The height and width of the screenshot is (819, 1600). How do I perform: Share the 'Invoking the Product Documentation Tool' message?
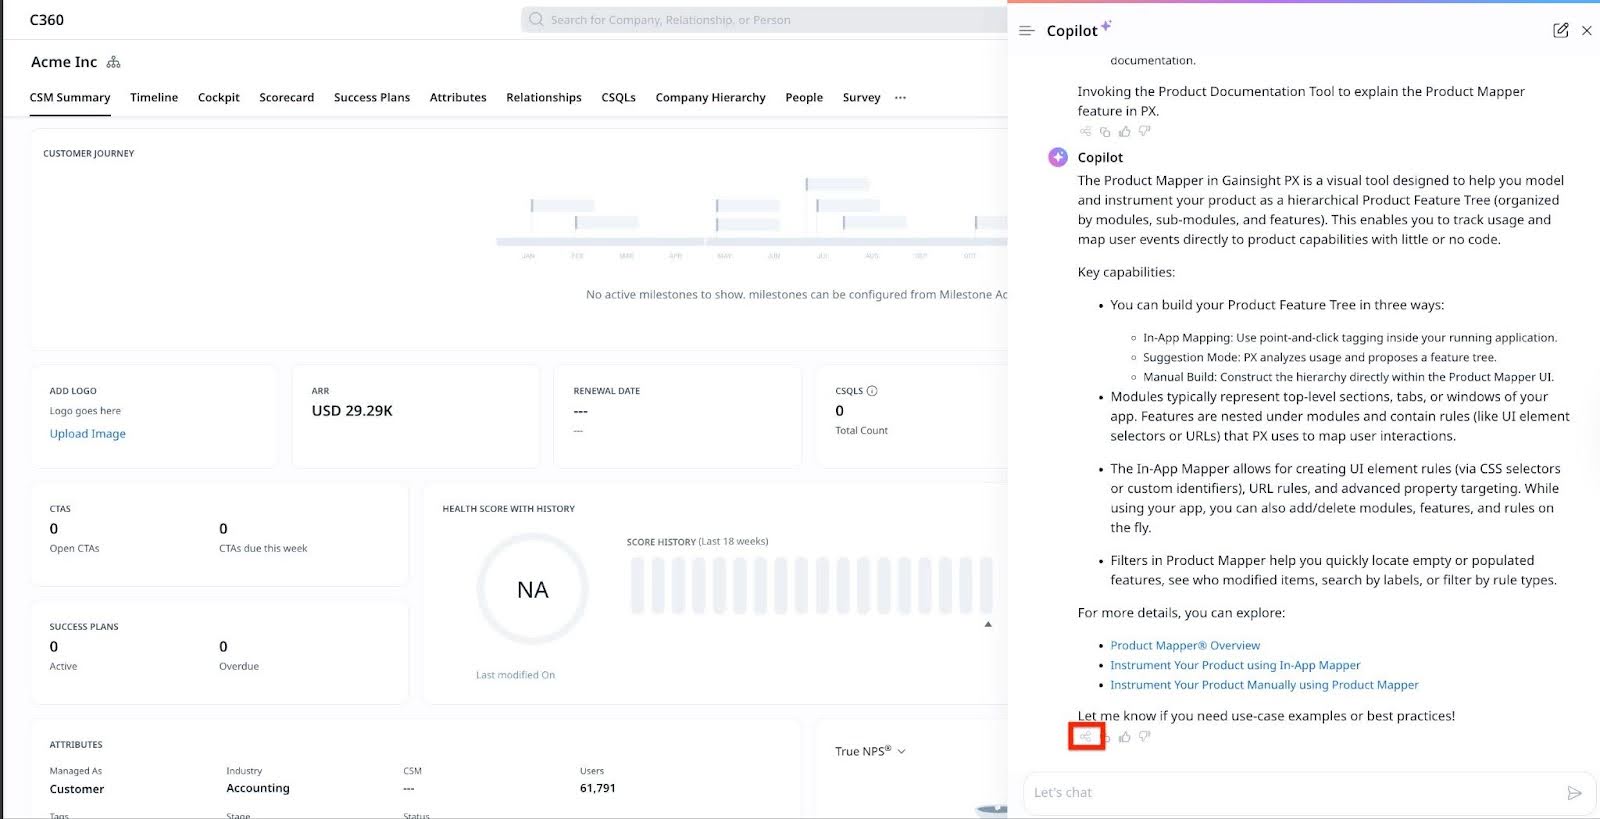click(x=1085, y=131)
